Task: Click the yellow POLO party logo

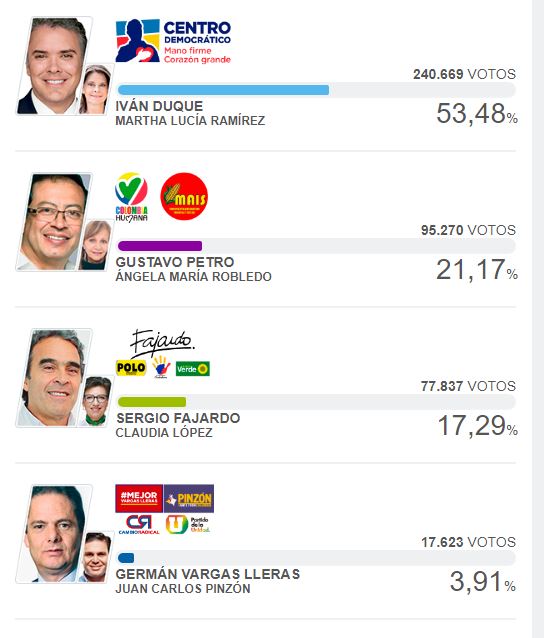Action: [131, 368]
